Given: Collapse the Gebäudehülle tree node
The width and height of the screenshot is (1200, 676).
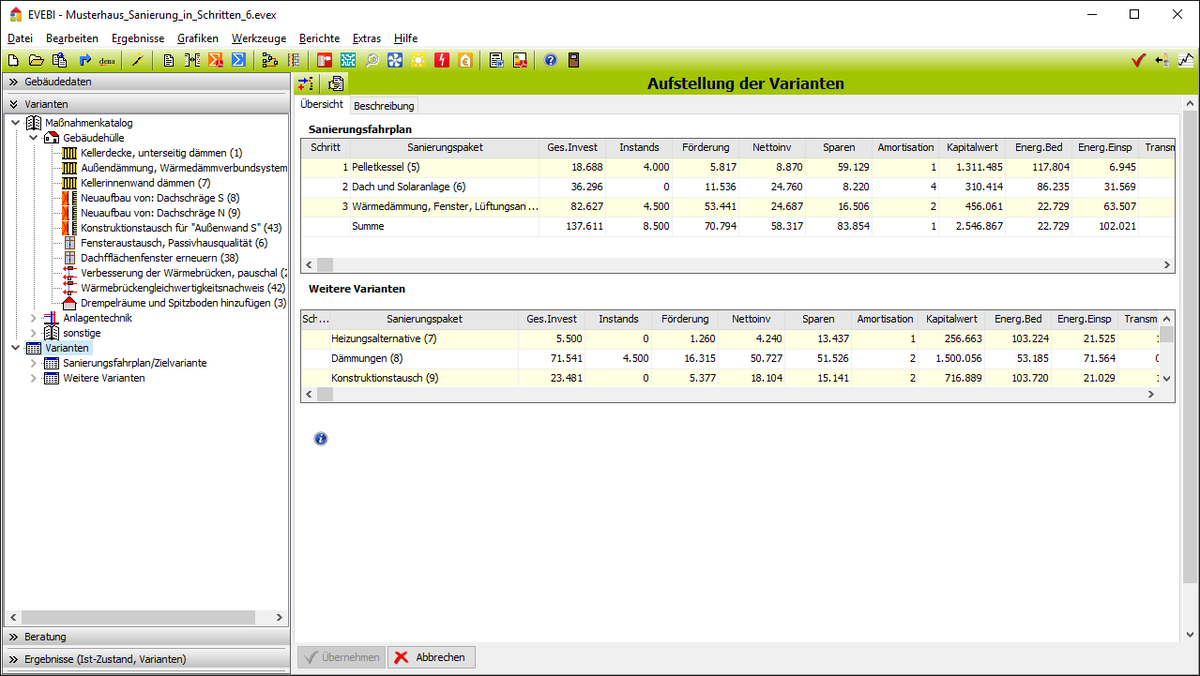Looking at the screenshot, I should point(33,137).
